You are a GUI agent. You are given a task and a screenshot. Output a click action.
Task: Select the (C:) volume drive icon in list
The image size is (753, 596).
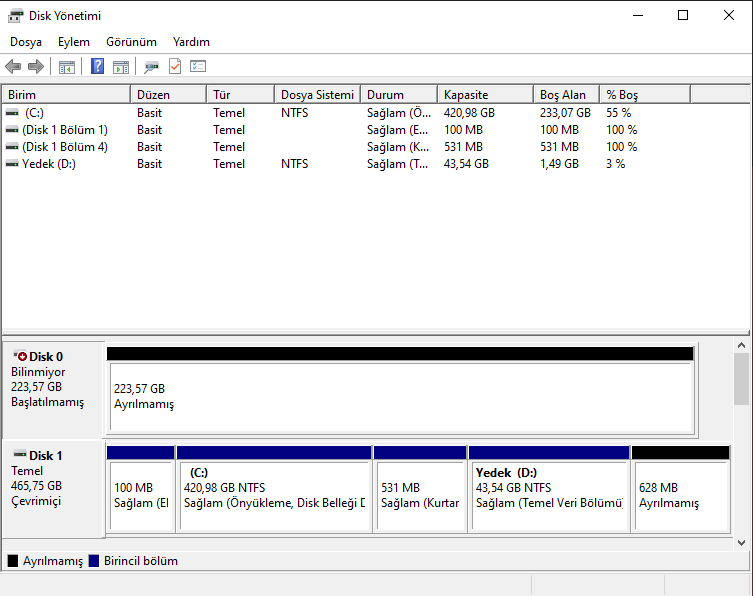[x=12, y=113]
